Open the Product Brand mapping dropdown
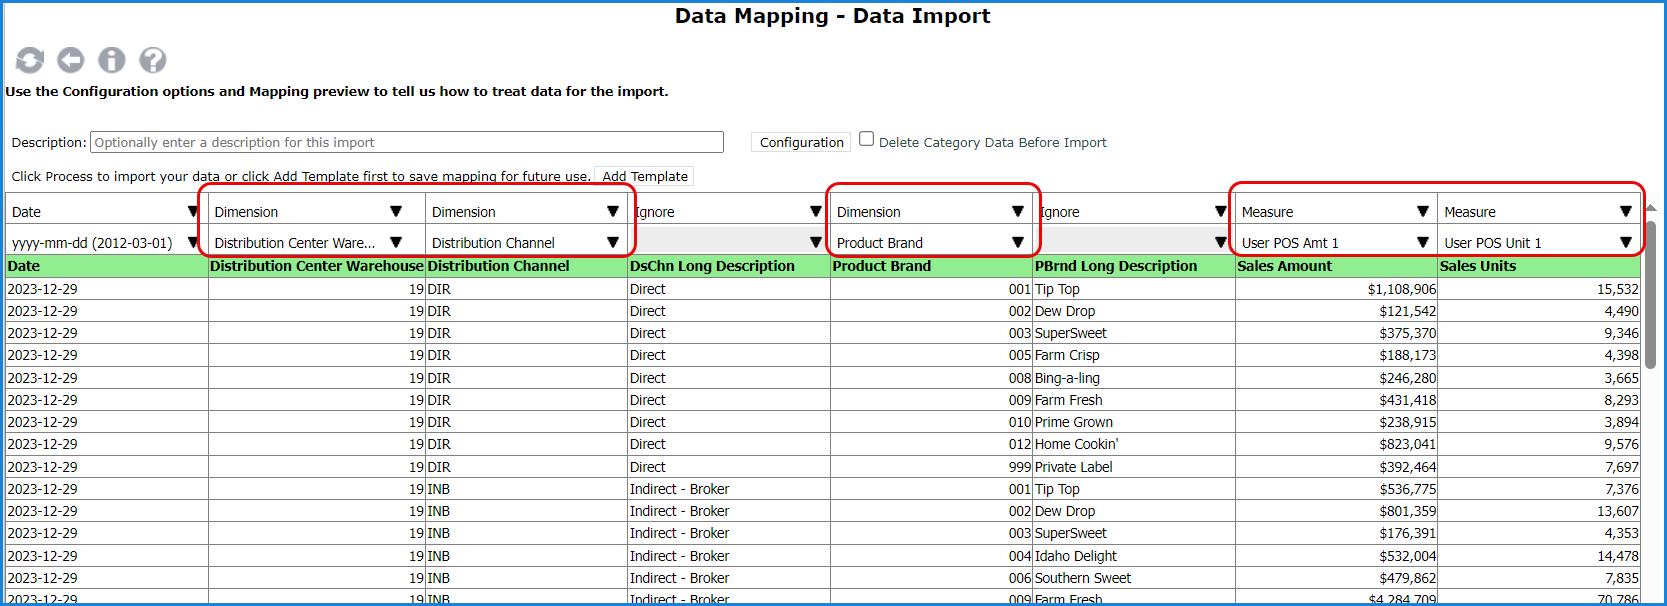The width and height of the screenshot is (1667, 606). point(930,242)
